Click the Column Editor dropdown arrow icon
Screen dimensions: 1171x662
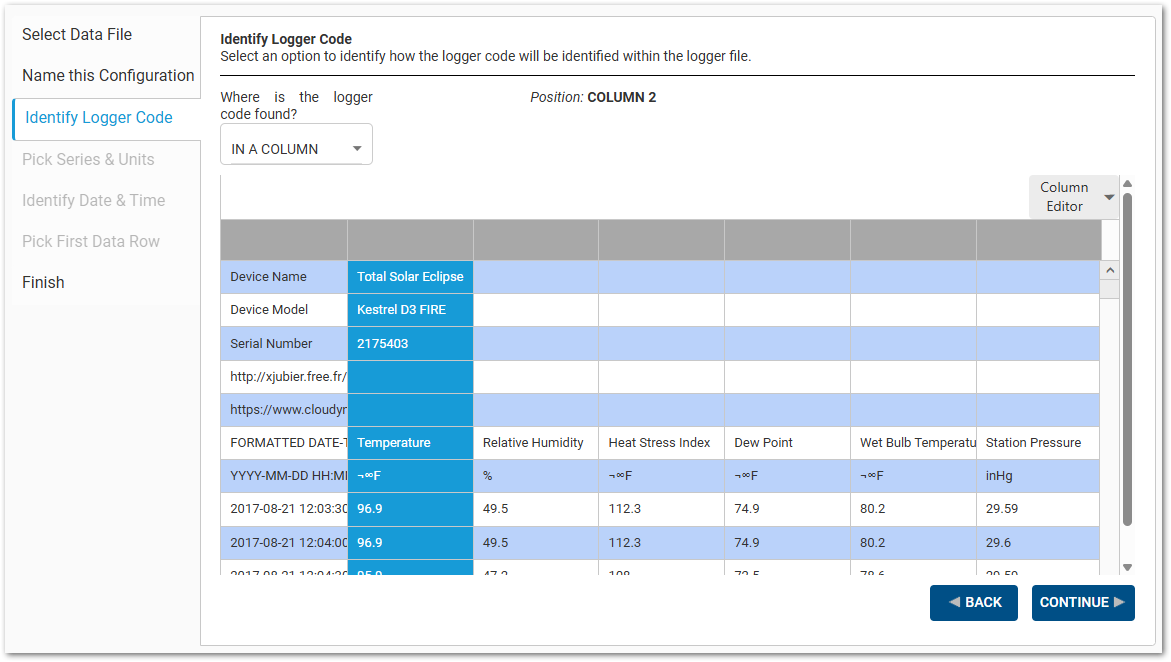[1109, 196]
